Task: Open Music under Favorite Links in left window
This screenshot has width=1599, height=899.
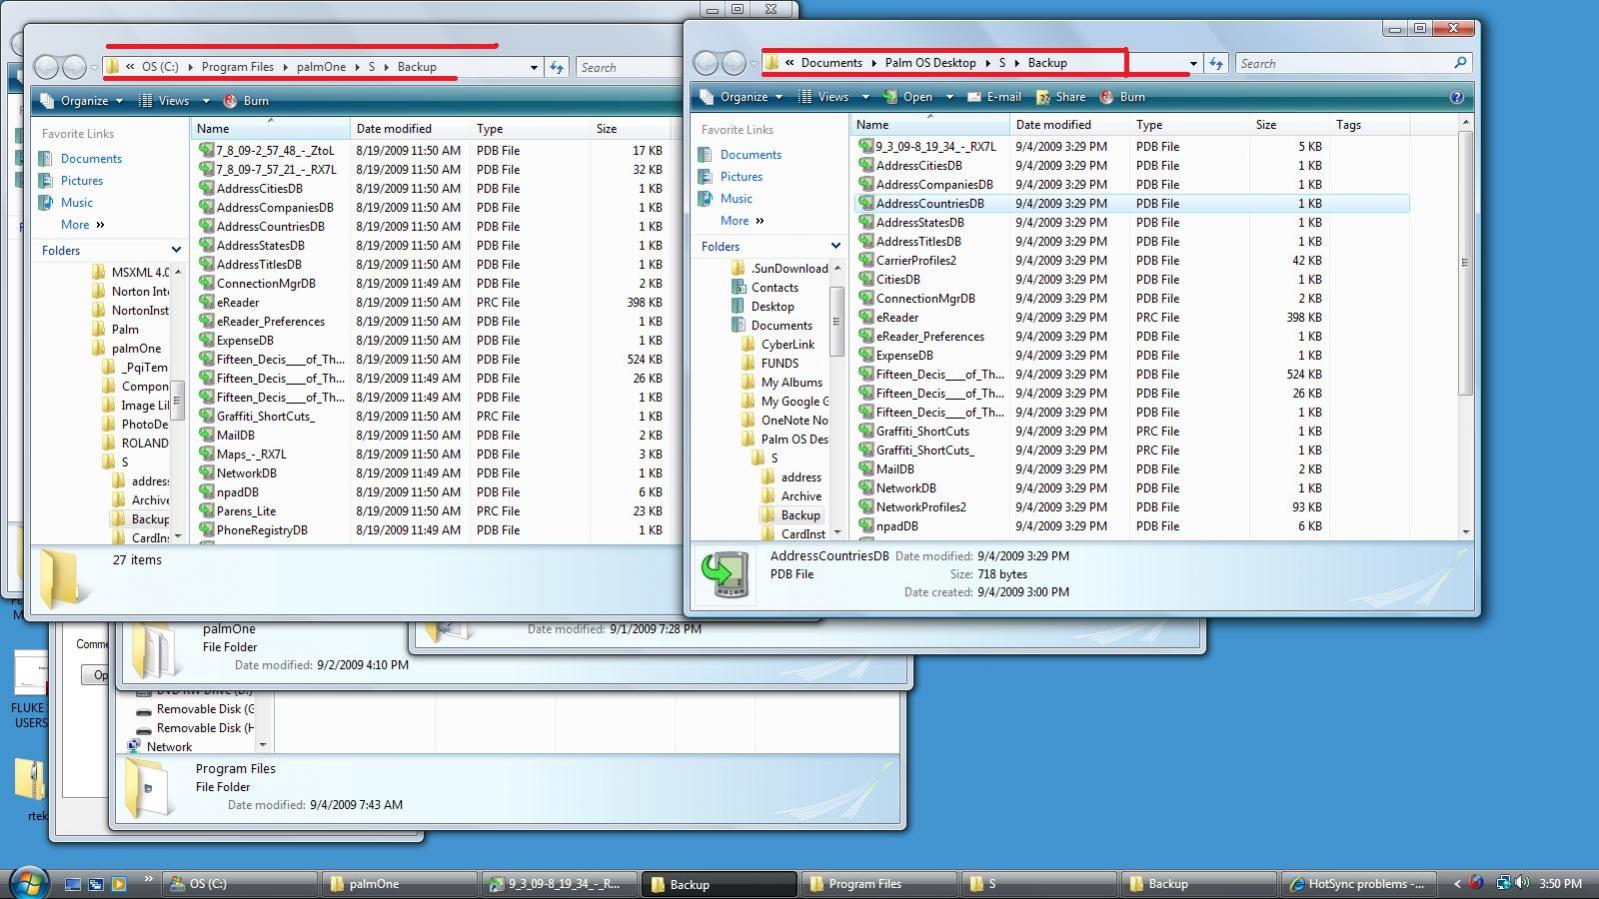Action: [x=76, y=202]
